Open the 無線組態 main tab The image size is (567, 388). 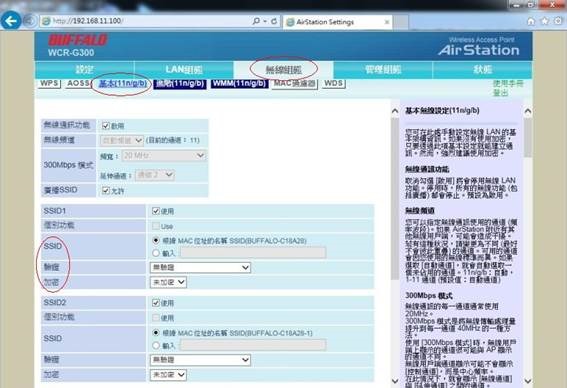[x=284, y=69]
